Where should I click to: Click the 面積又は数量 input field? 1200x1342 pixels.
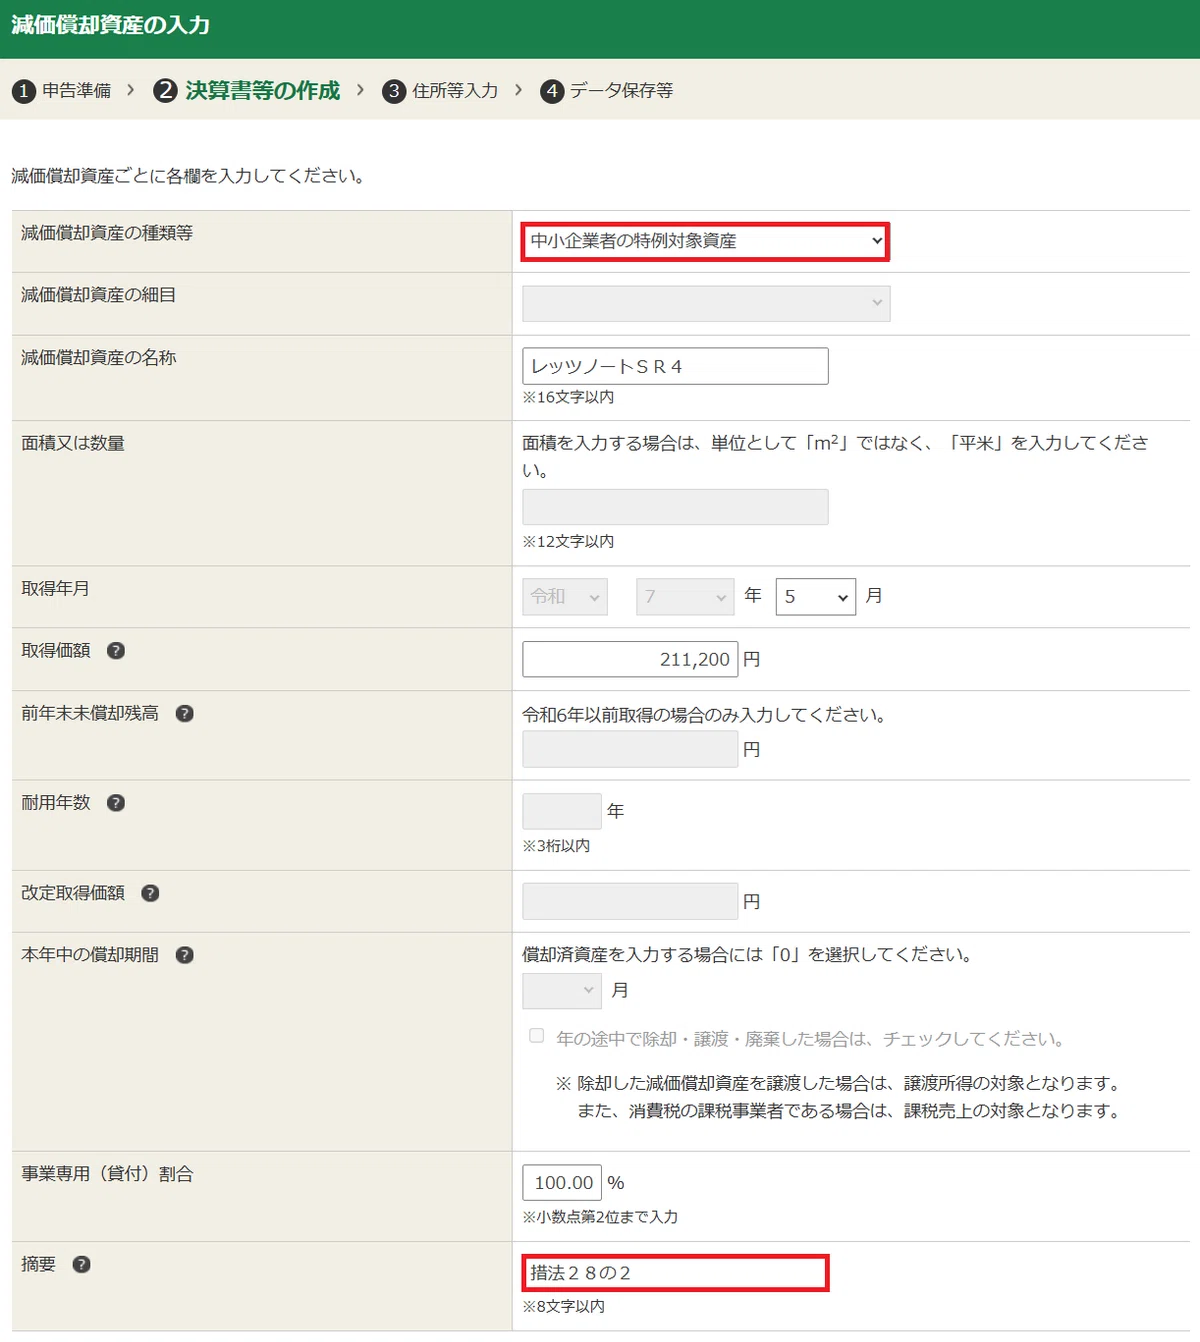pos(675,507)
